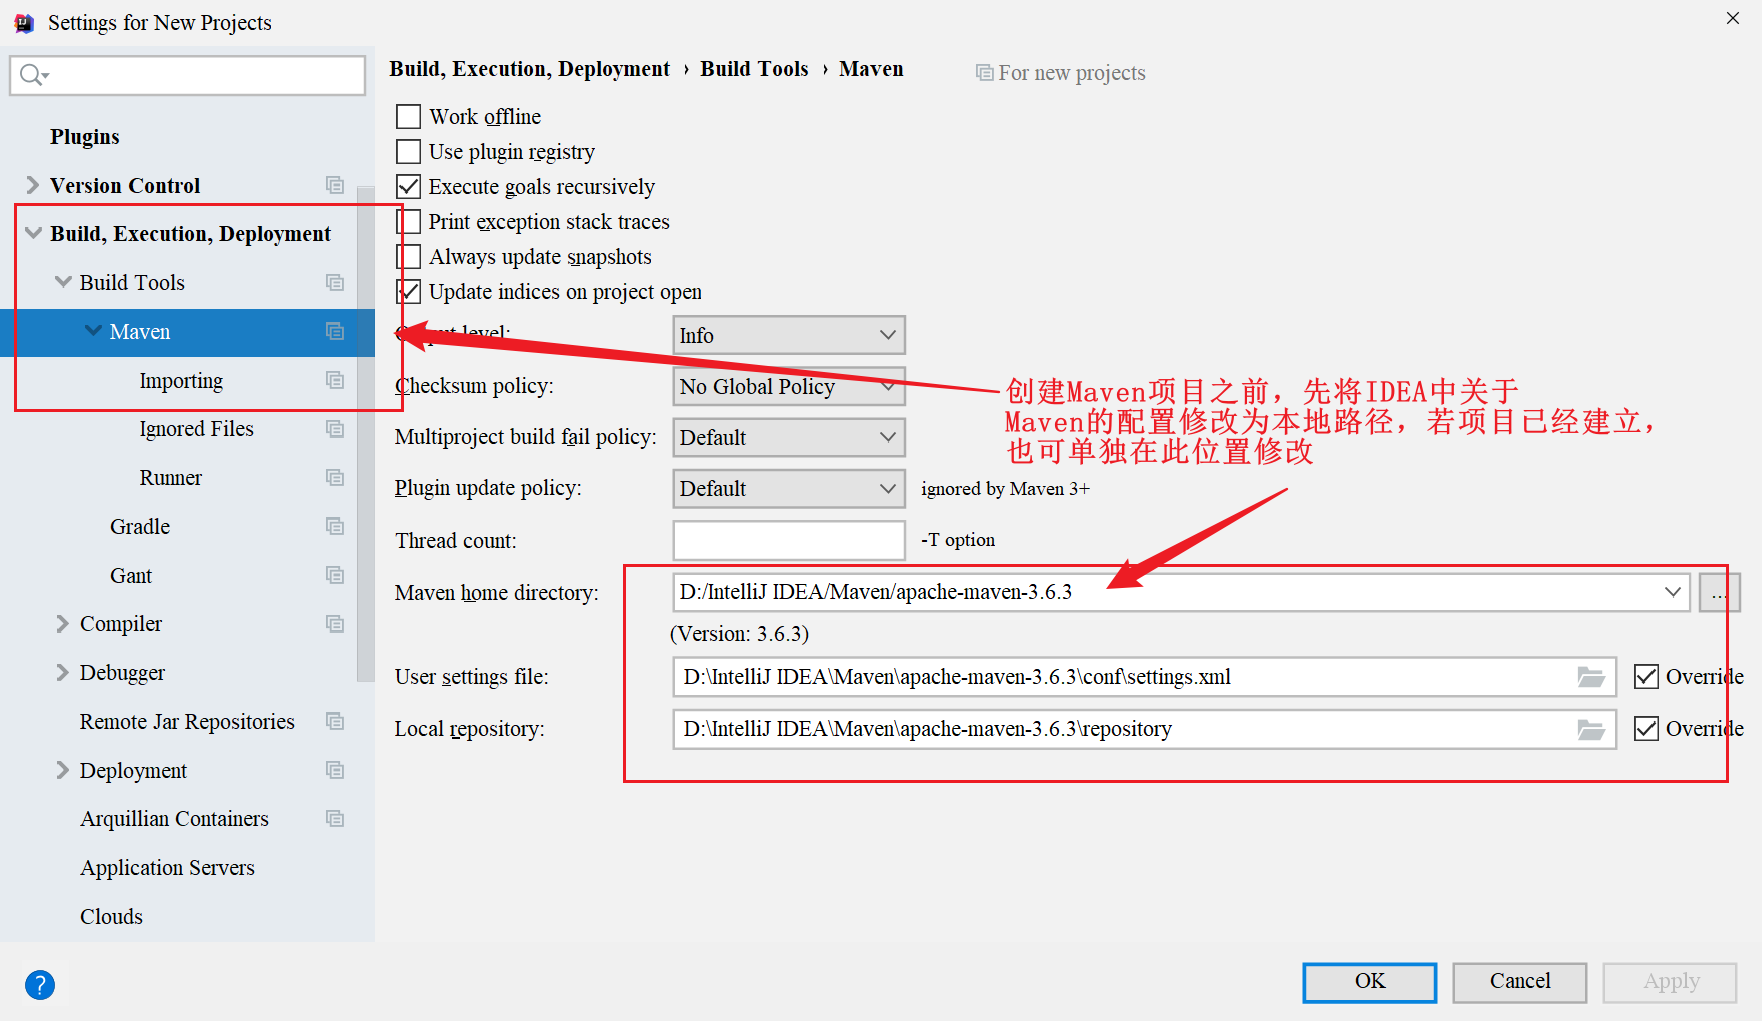Uncheck Execute goals recursively
The image size is (1762, 1021).
coord(408,187)
